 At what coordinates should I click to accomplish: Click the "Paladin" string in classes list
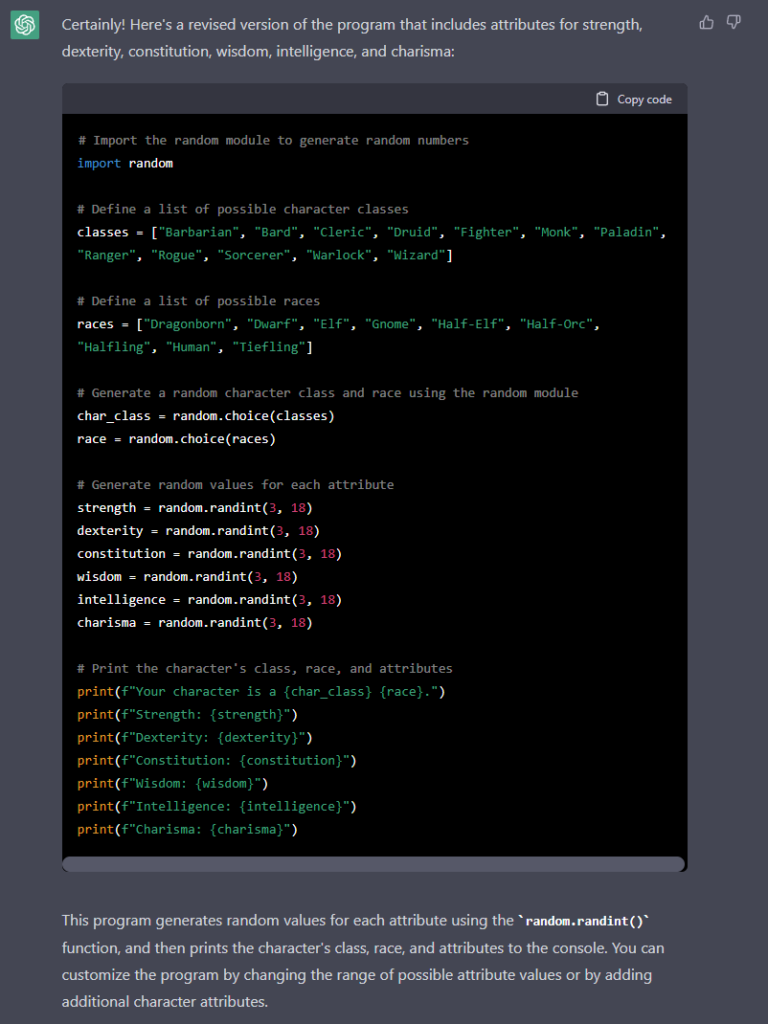click(x=626, y=232)
